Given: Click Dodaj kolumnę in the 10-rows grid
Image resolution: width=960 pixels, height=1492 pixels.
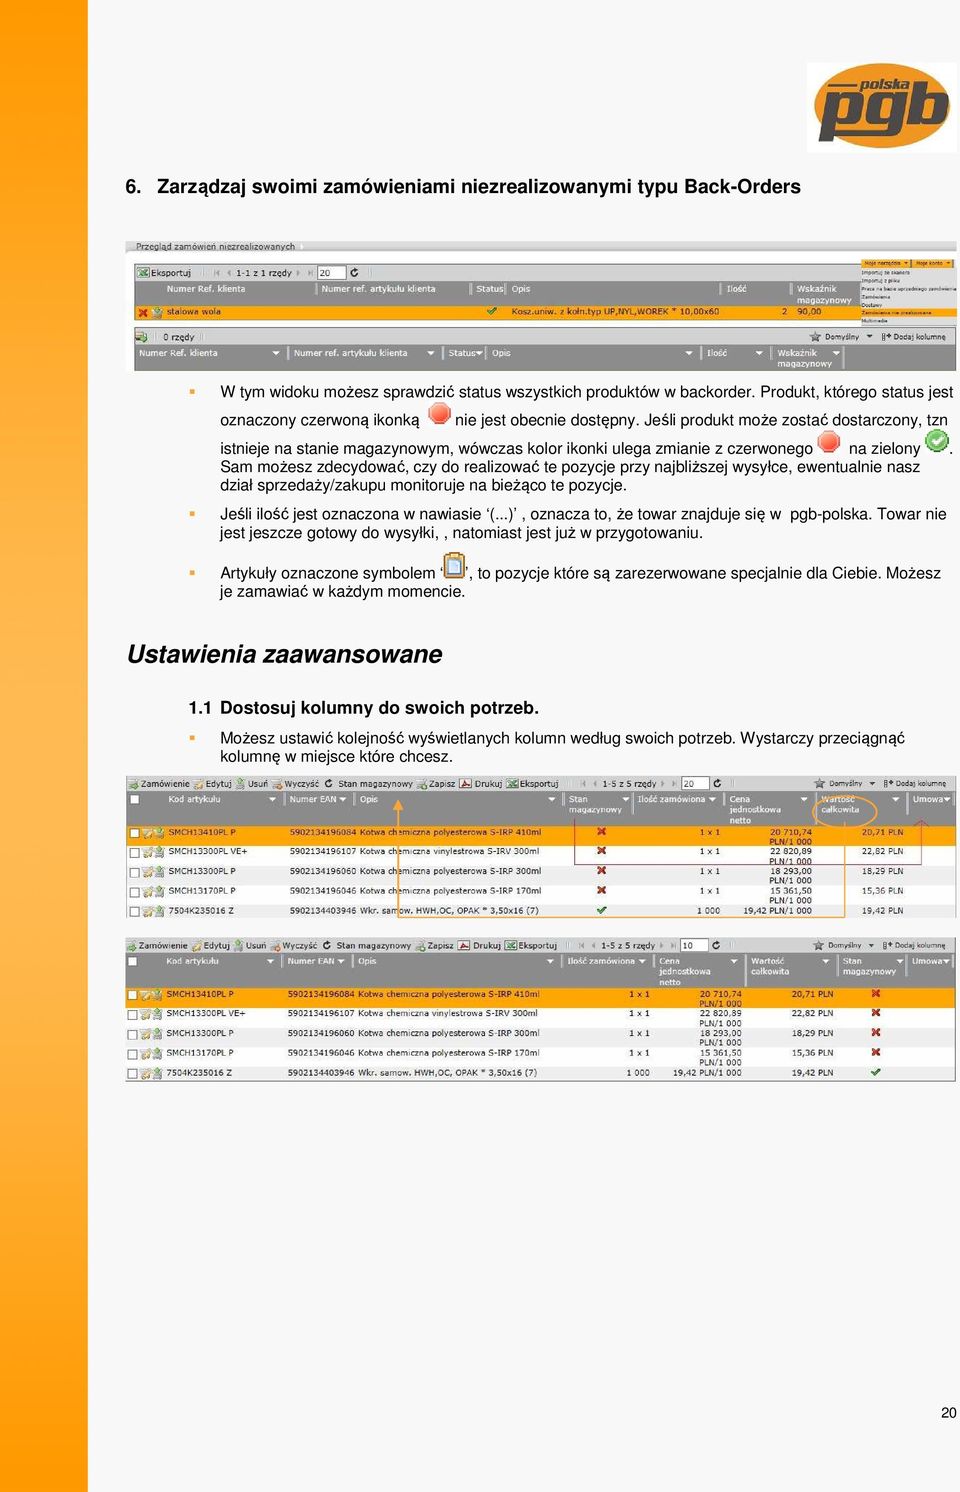Looking at the screenshot, I should click(x=914, y=945).
